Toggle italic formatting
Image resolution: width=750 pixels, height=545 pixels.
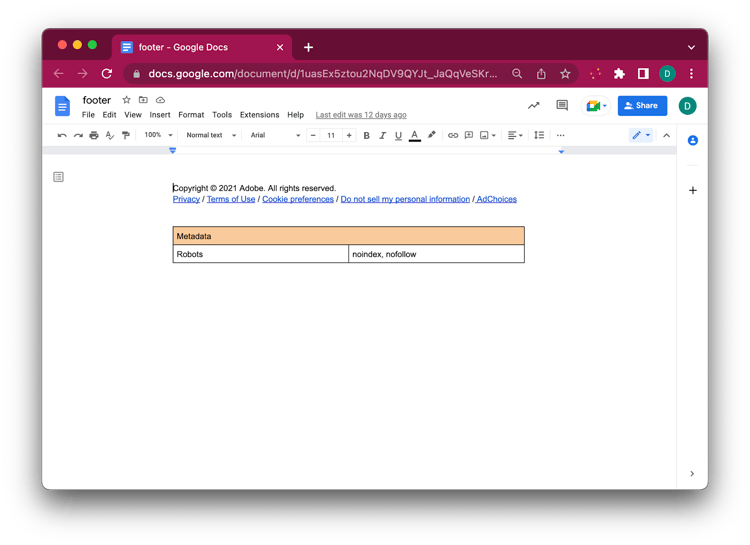point(382,135)
